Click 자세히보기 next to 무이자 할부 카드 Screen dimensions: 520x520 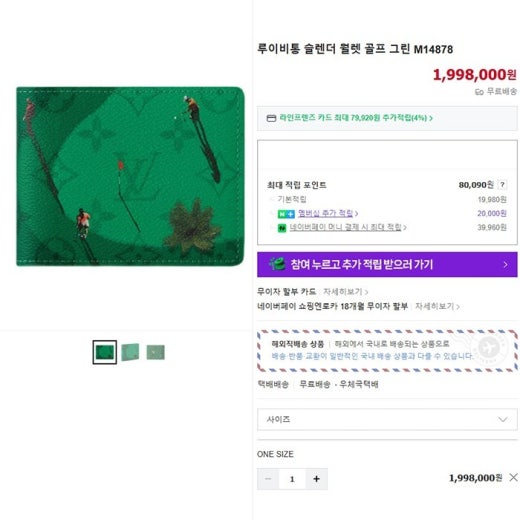click(x=345, y=292)
